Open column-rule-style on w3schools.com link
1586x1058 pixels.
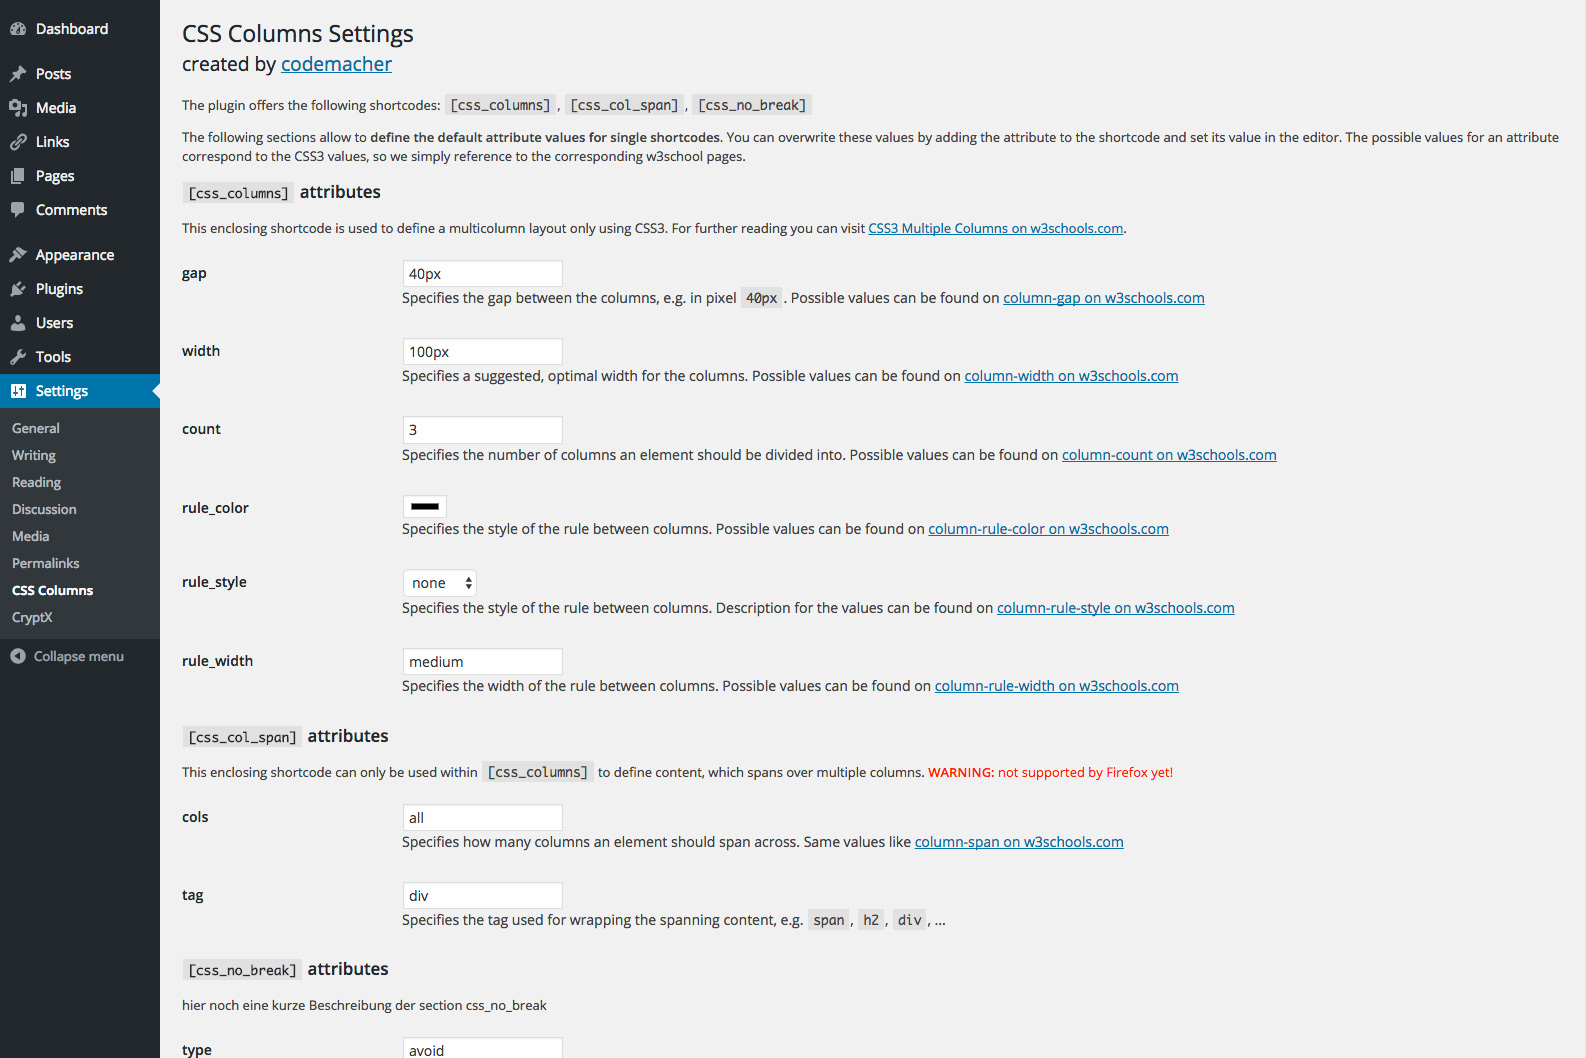tap(1116, 608)
